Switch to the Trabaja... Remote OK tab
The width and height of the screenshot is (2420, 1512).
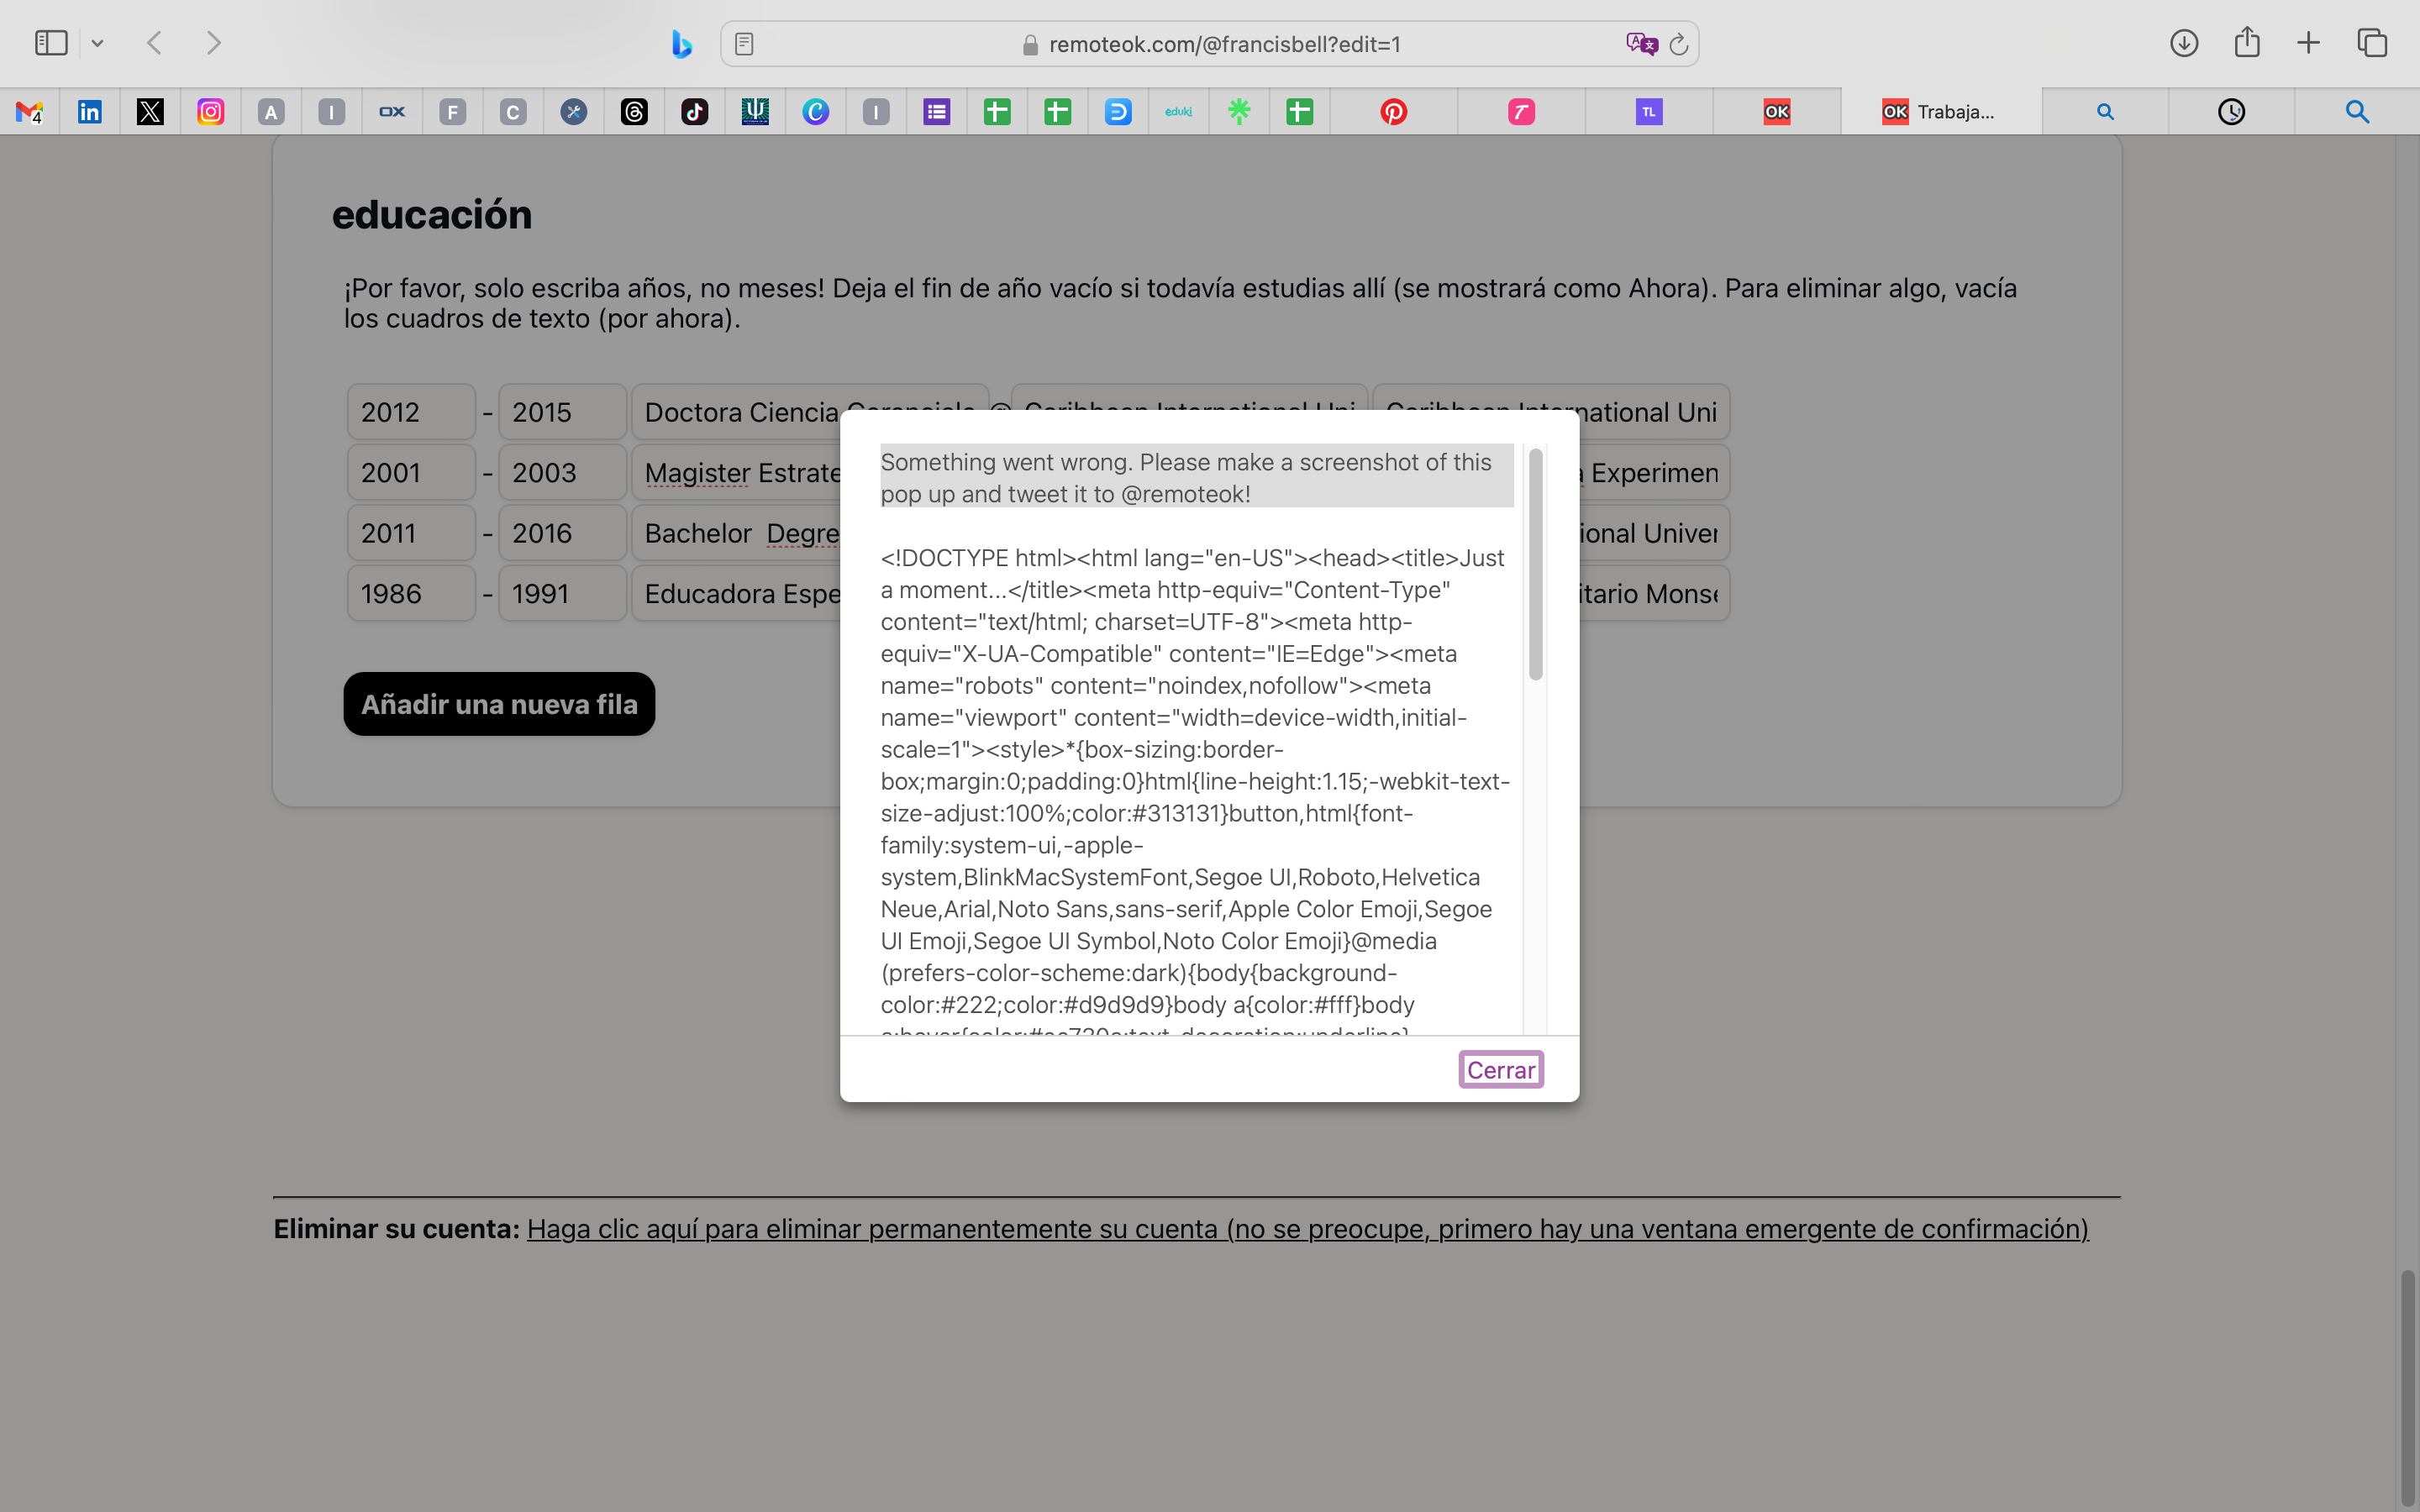click(1940, 112)
